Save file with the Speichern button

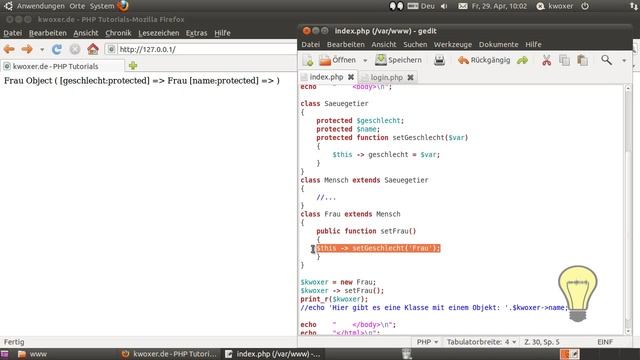(398, 60)
